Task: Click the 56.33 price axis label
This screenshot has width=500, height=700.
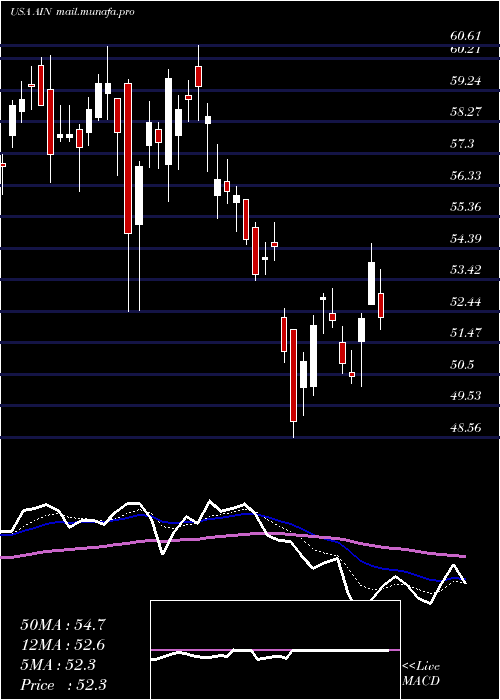Action: (x=466, y=175)
